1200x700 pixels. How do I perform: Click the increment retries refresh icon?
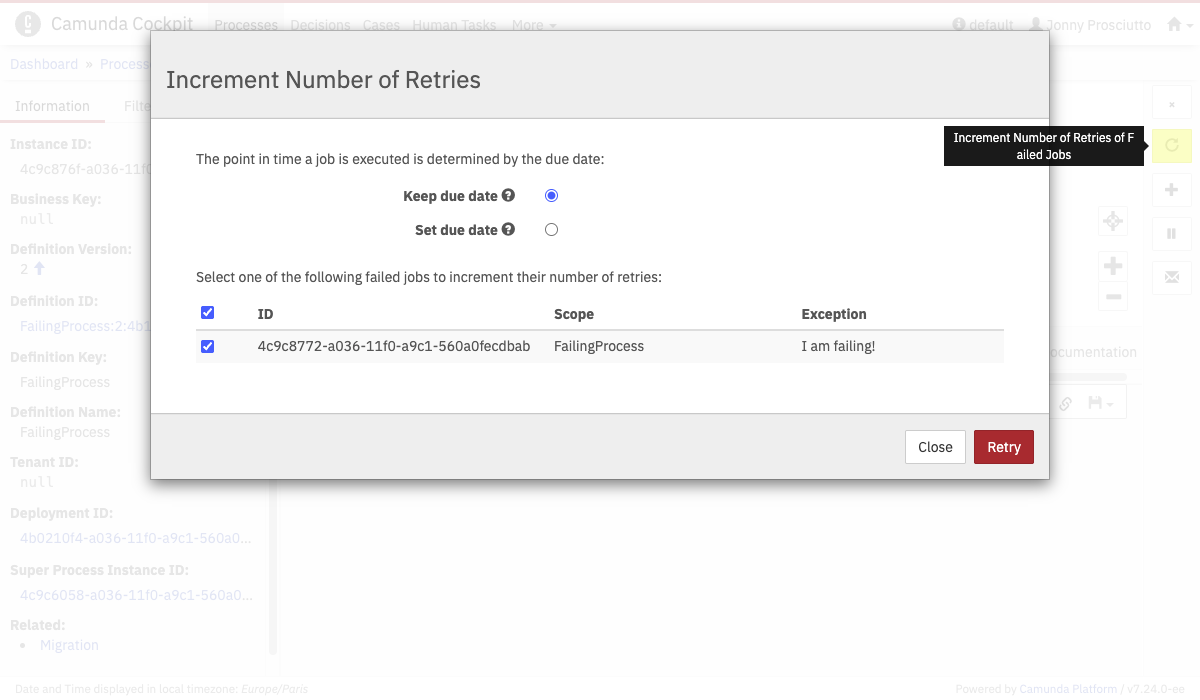pos(1172,146)
